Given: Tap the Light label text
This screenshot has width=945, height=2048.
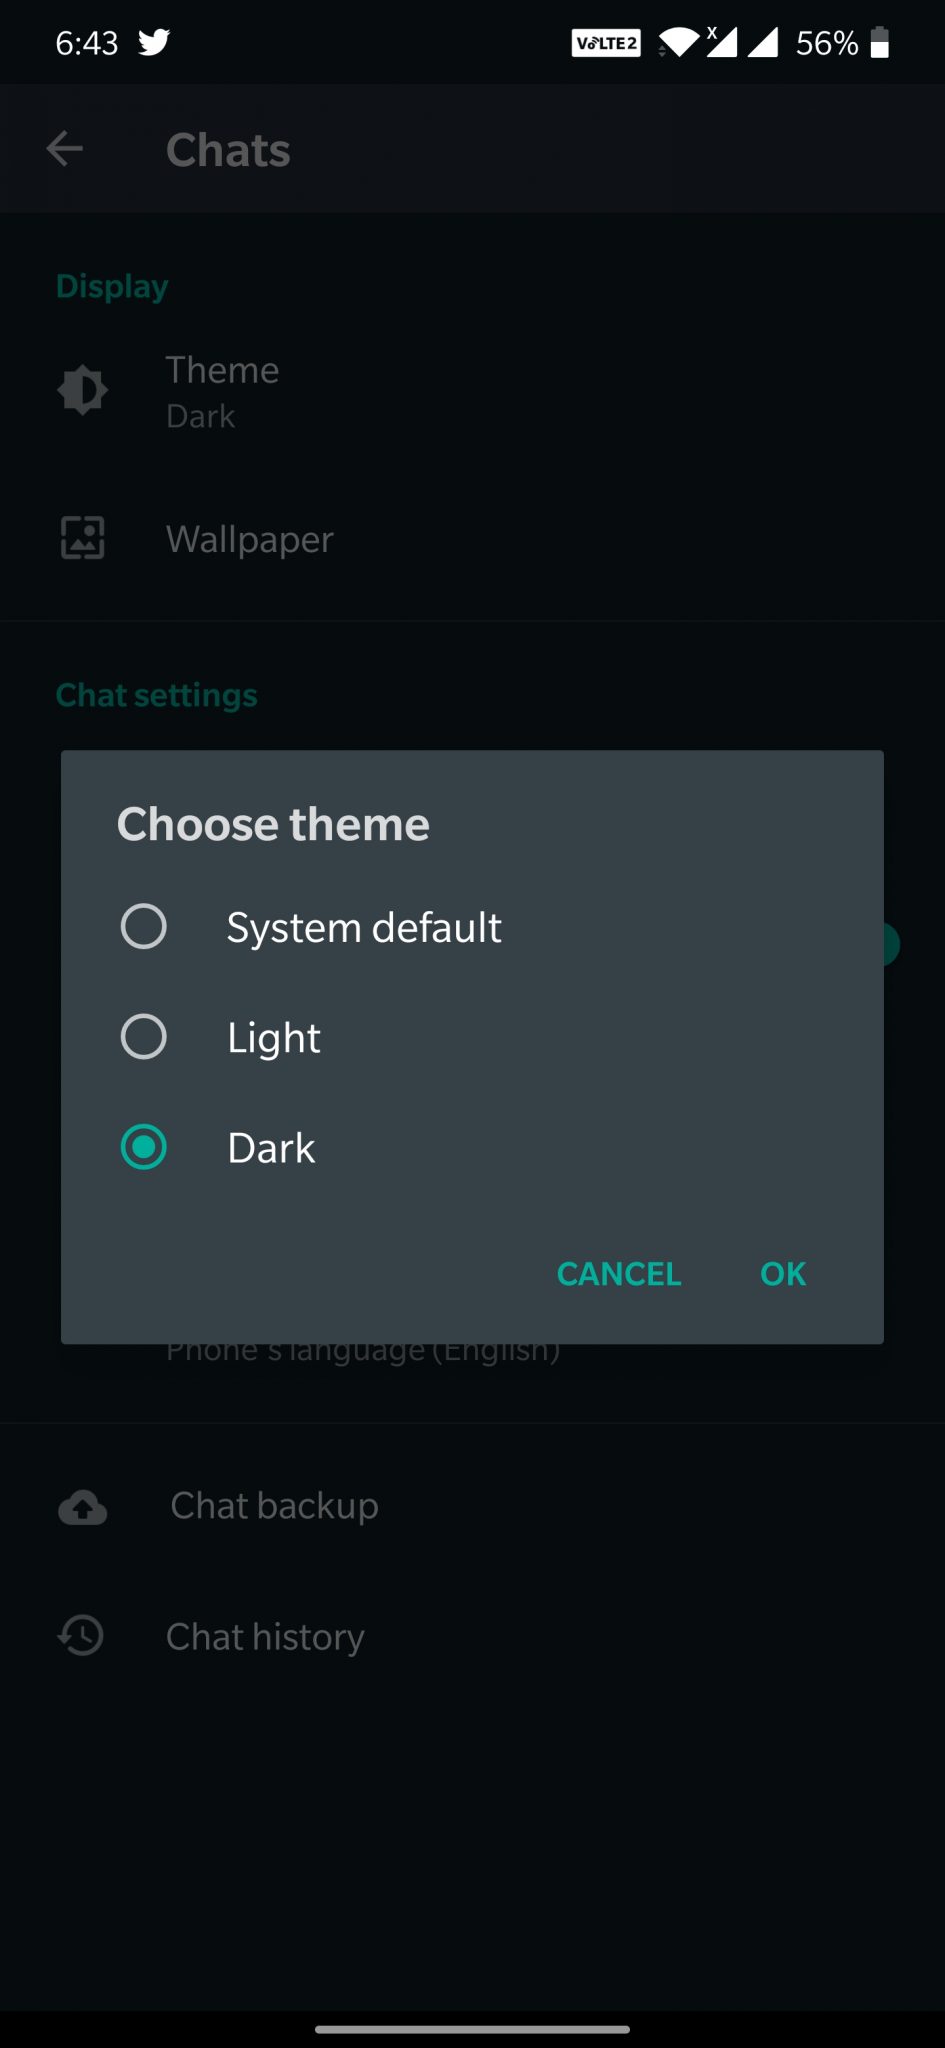Looking at the screenshot, I should [274, 1038].
